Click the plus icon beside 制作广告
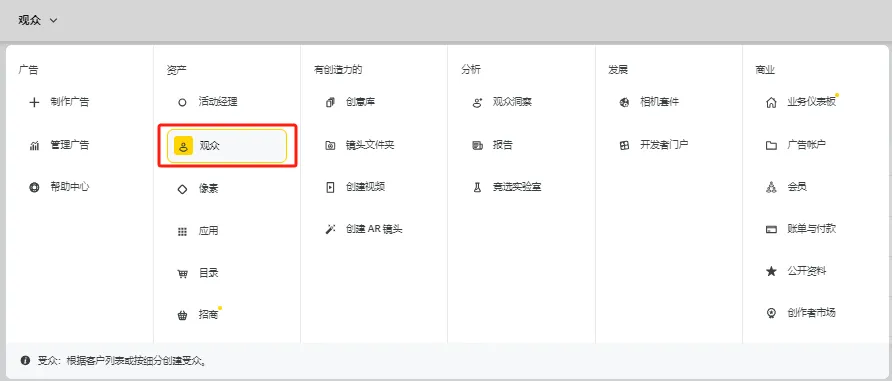The width and height of the screenshot is (892, 381). [34, 103]
